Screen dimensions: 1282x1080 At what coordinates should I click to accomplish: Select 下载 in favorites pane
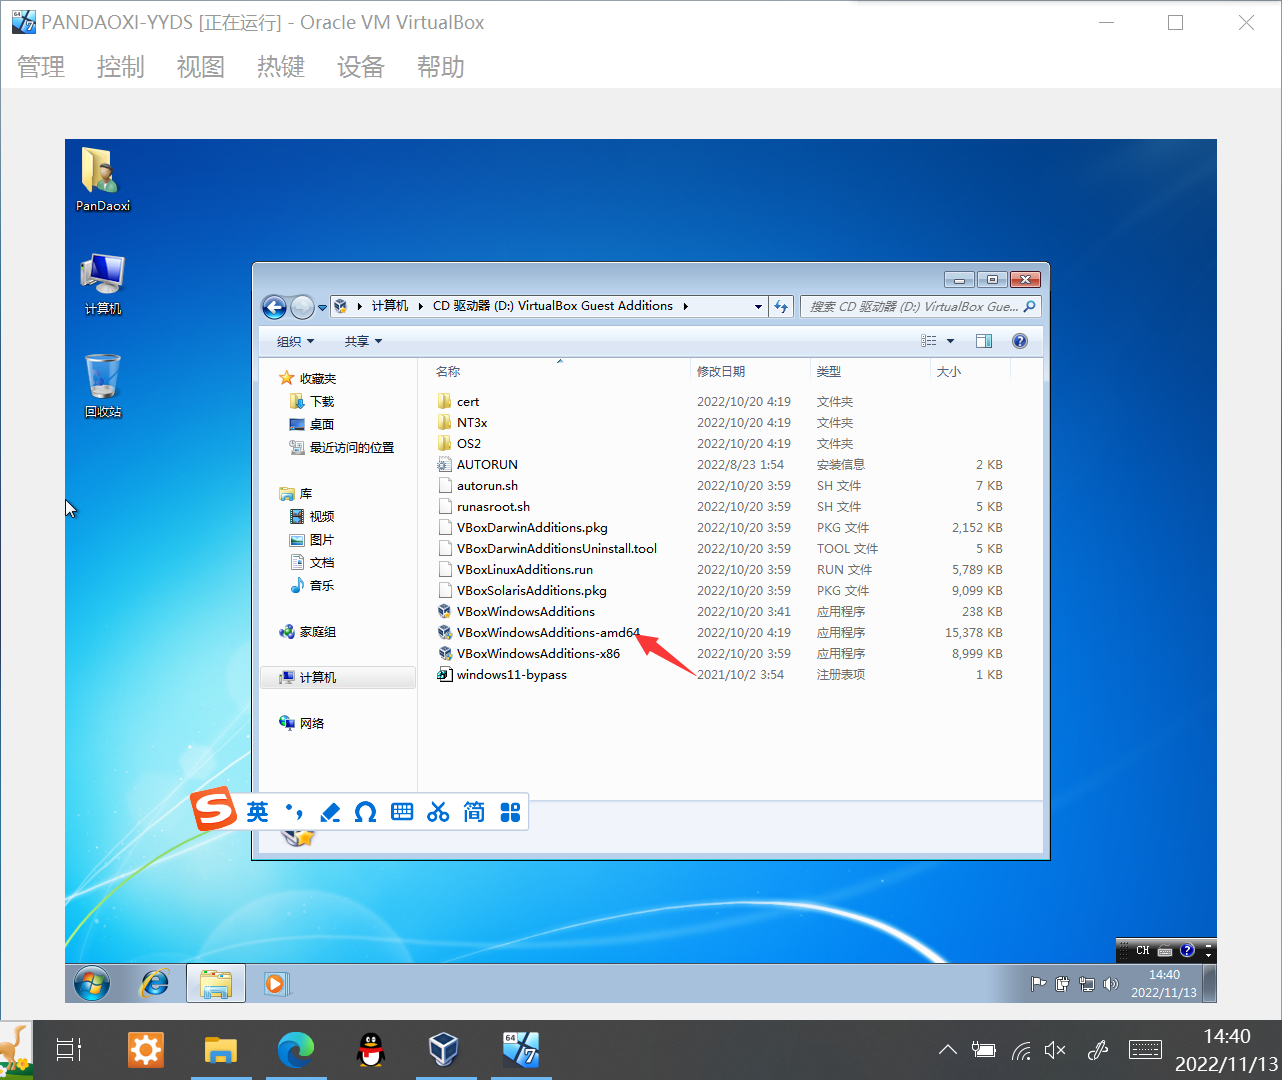(312, 401)
